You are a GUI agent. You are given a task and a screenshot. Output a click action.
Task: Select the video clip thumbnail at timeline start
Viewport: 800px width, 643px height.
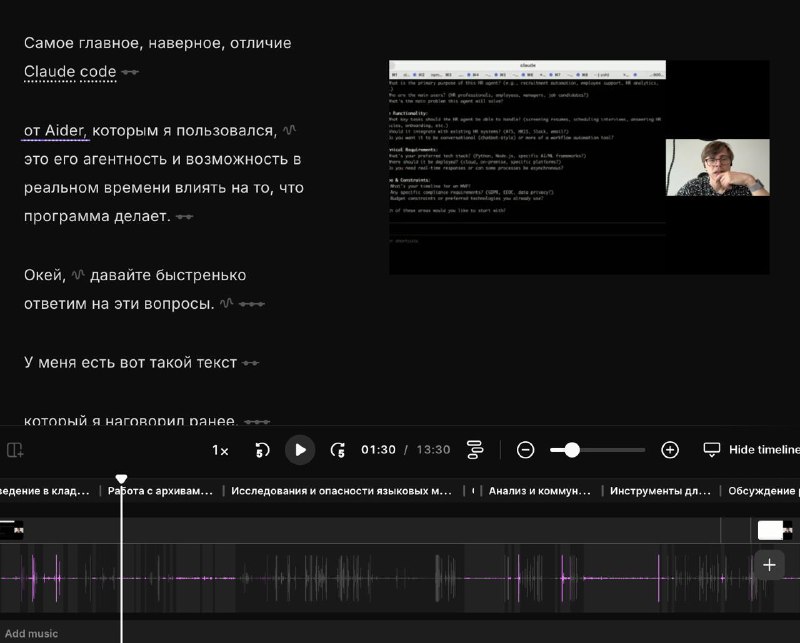pos(12,530)
